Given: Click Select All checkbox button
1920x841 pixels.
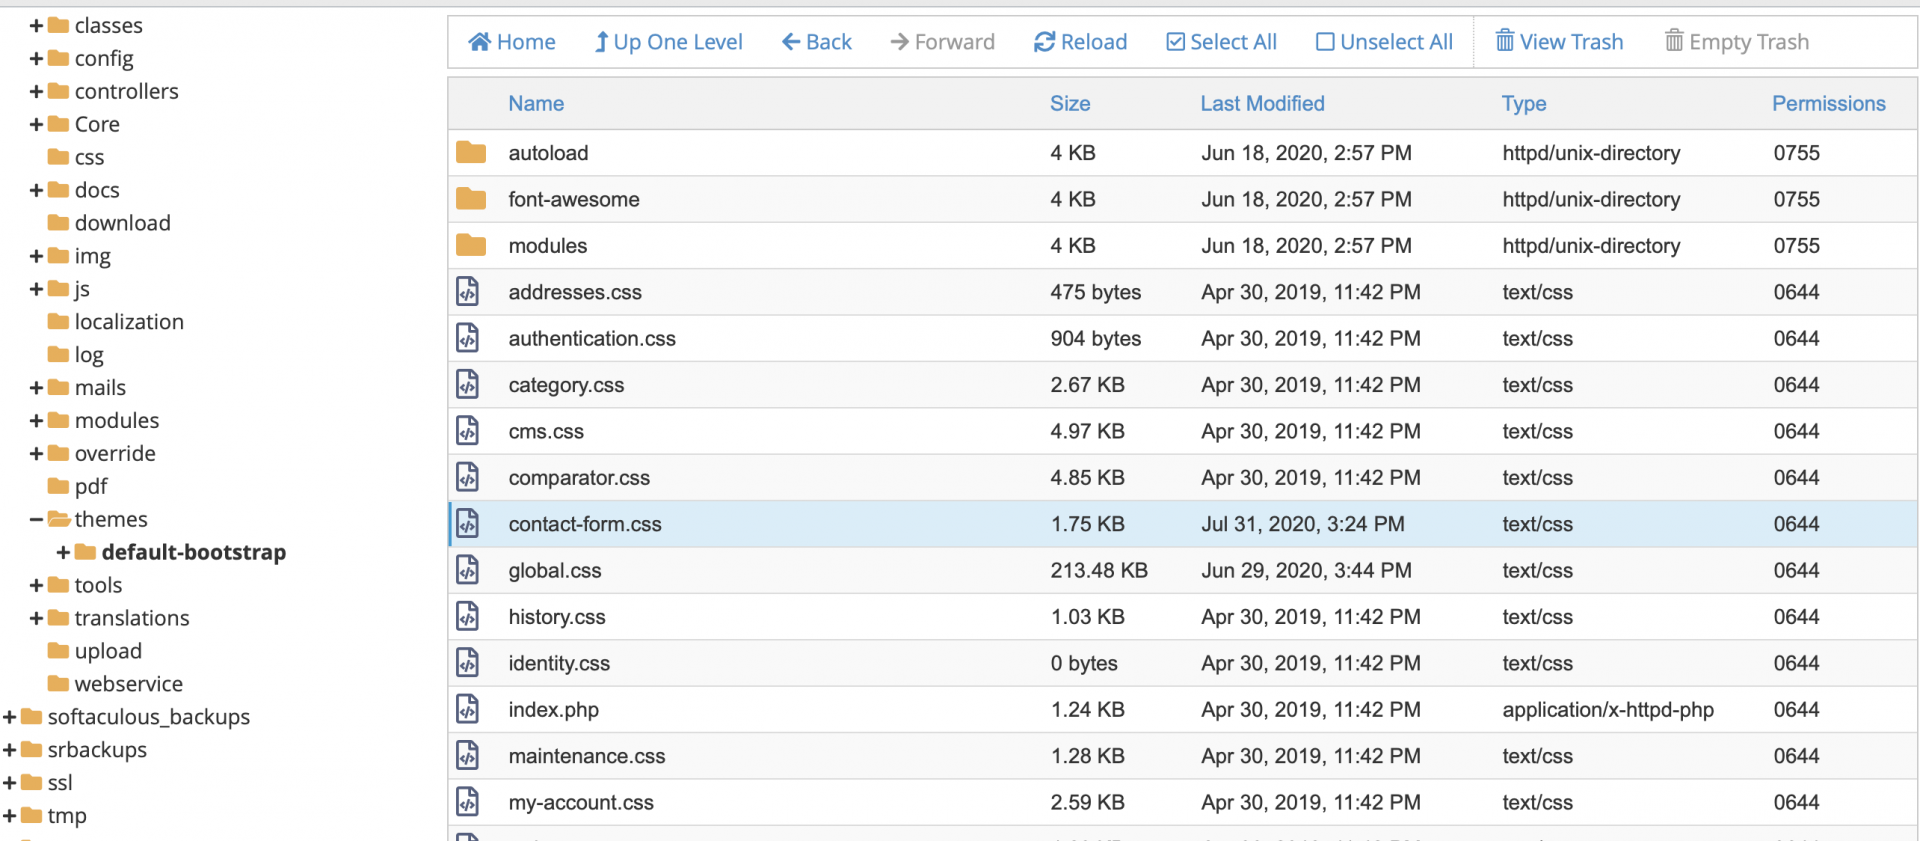Looking at the screenshot, I should (1221, 41).
